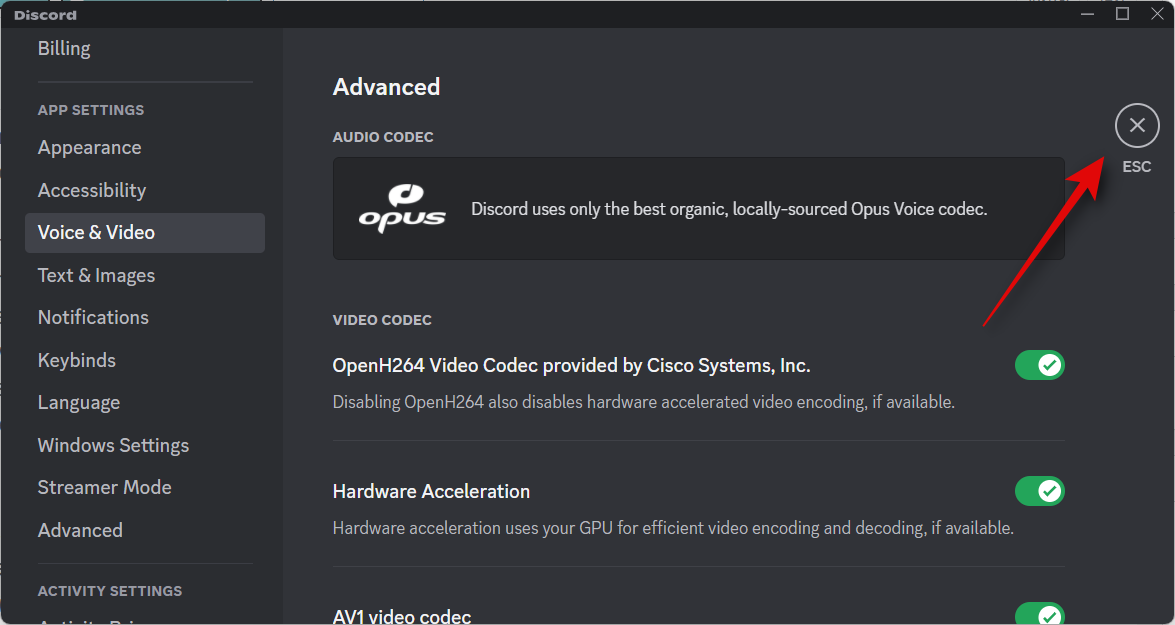Go to Windows Settings section
Image resolution: width=1175 pixels, height=625 pixels.
113,445
